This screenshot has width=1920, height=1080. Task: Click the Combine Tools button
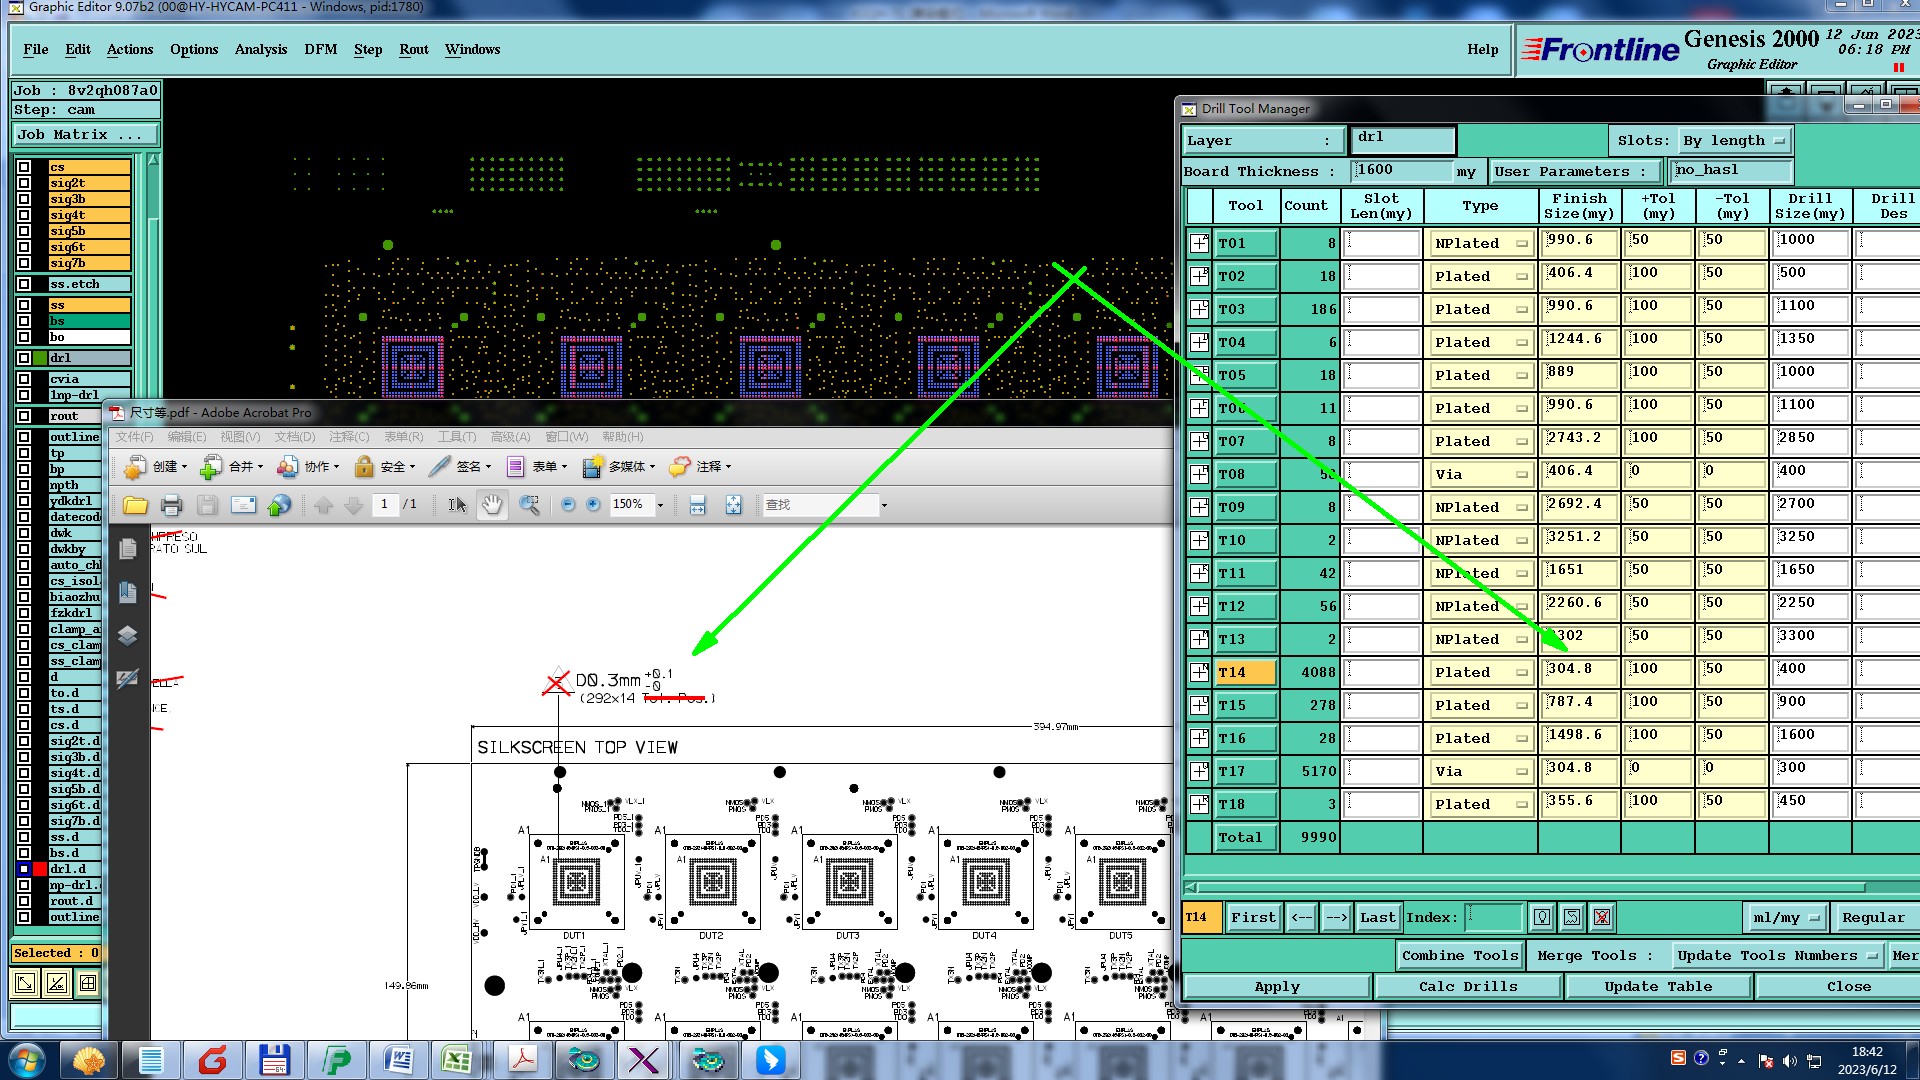tap(1459, 956)
